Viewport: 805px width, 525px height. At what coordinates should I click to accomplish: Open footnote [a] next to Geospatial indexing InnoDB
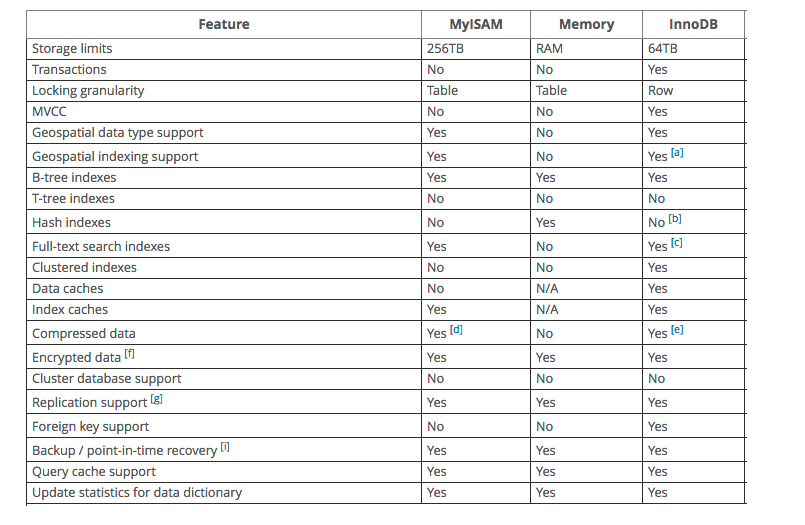click(677, 153)
